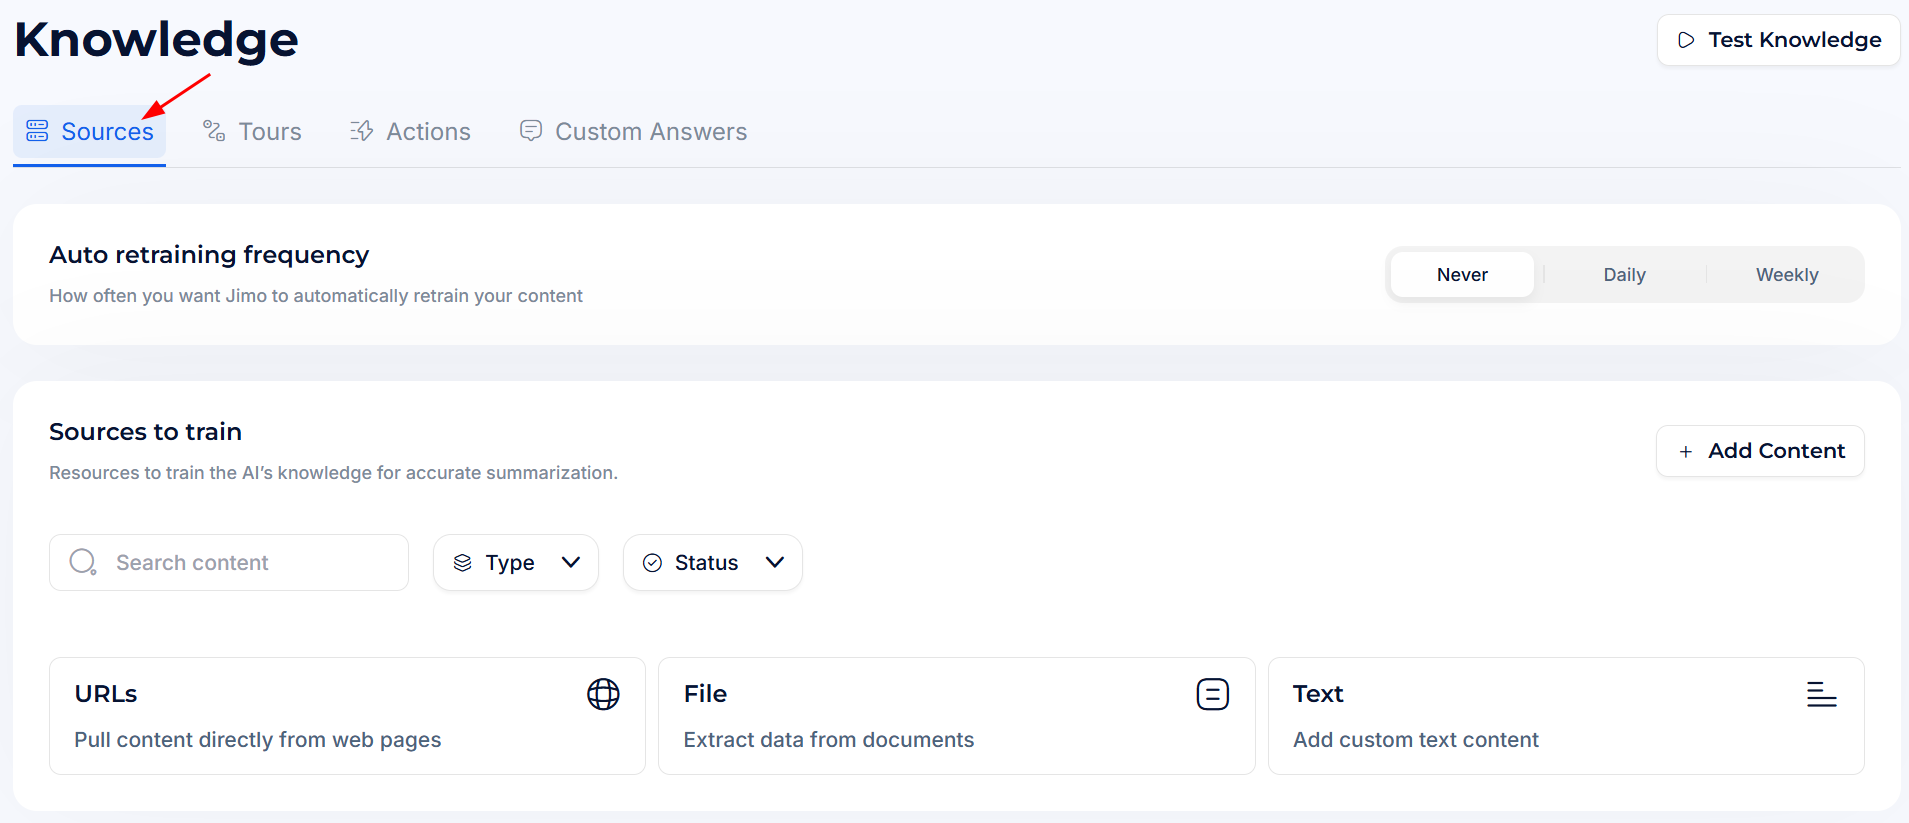Click the globe icon on URLs card

[x=603, y=694]
